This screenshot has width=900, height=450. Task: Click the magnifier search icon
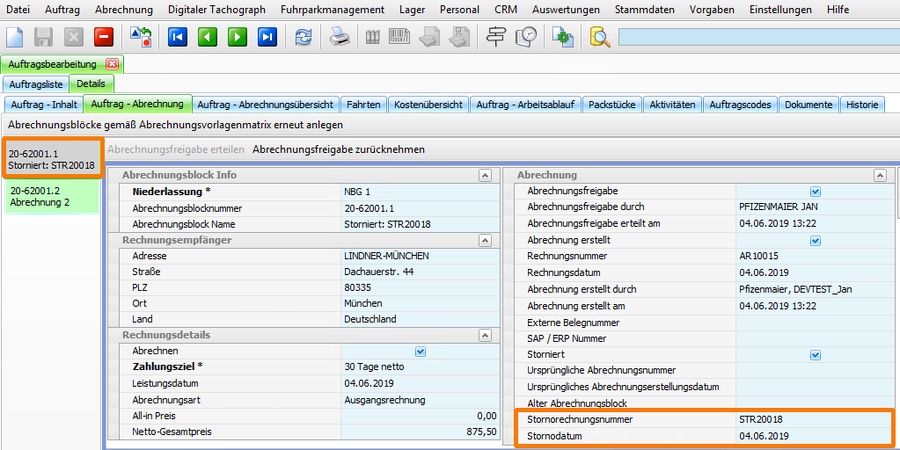tap(599, 38)
